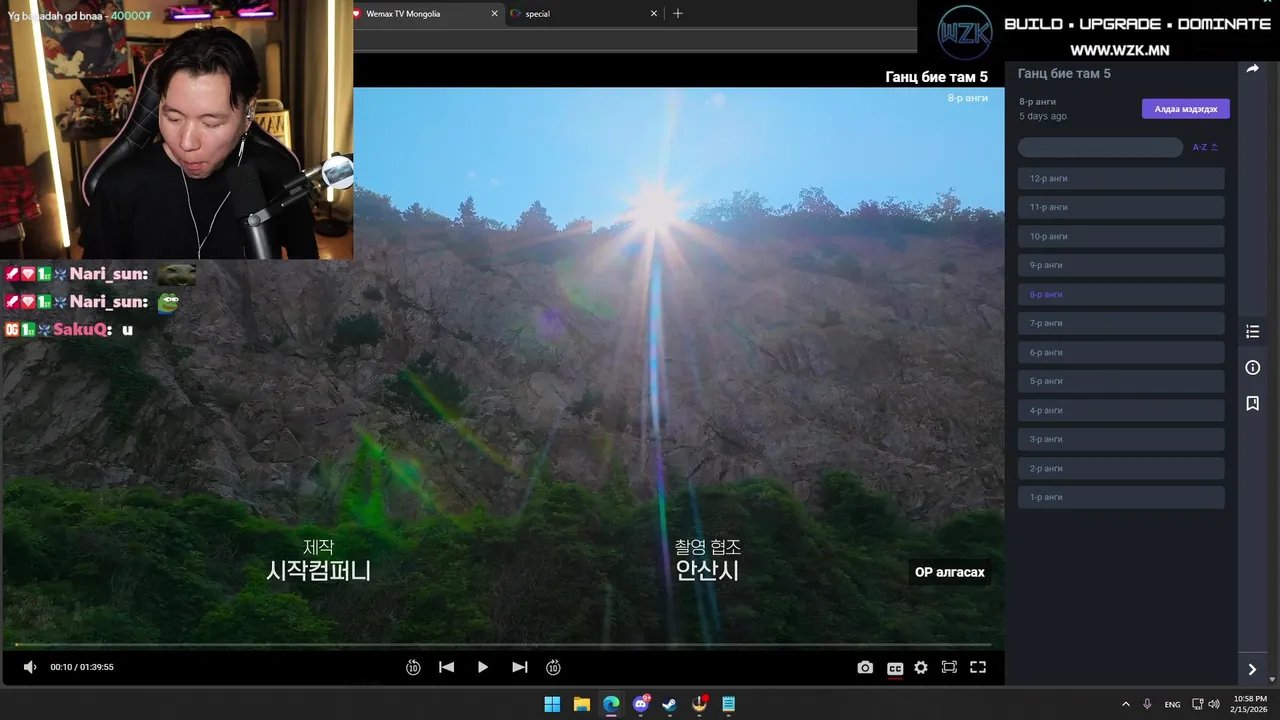Click the Ганц бие там 5 sidebar title
This screenshot has height=720, width=1280.
coord(1064,74)
